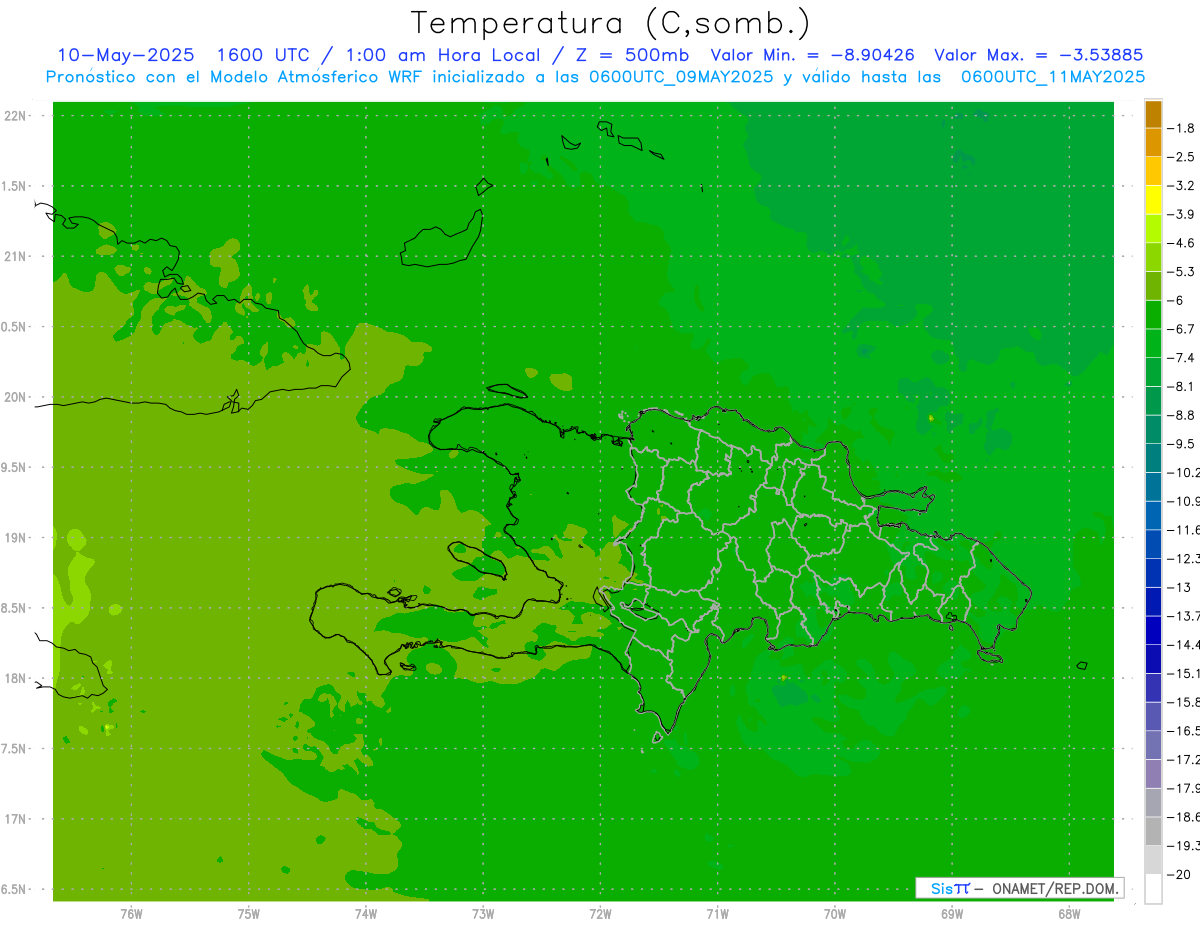The image size is (1200, 927).
Task: Click the "-3.9" color bar label
Action: click(x=1182, y=214)
